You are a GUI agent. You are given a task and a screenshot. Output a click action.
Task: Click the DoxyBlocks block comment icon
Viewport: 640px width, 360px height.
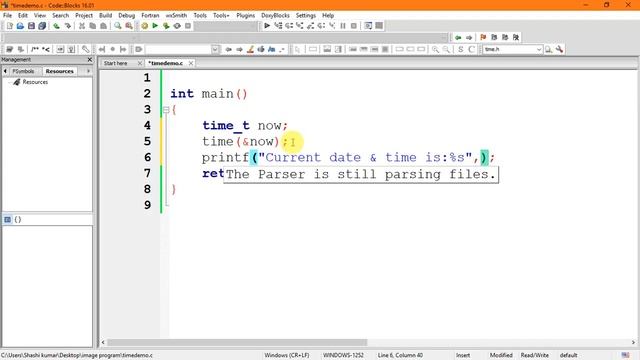[x=35, y=49]
